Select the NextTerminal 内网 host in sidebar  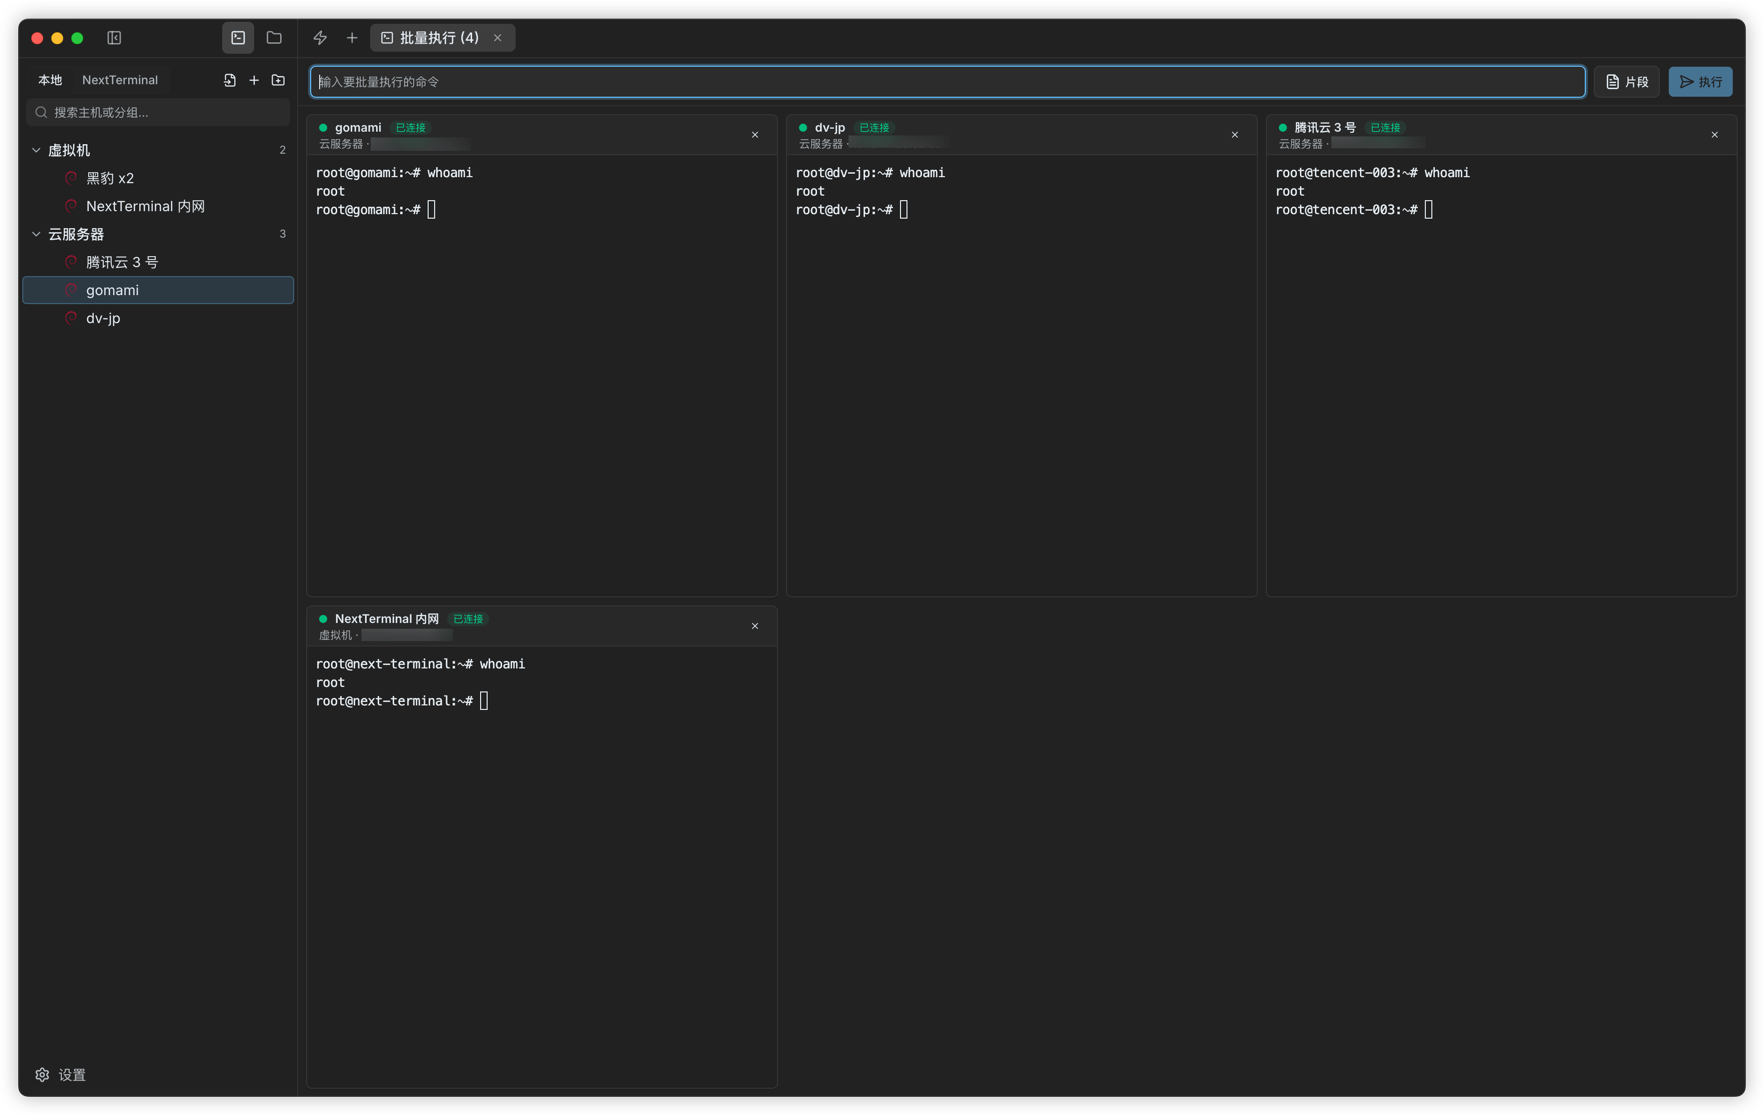158,206
